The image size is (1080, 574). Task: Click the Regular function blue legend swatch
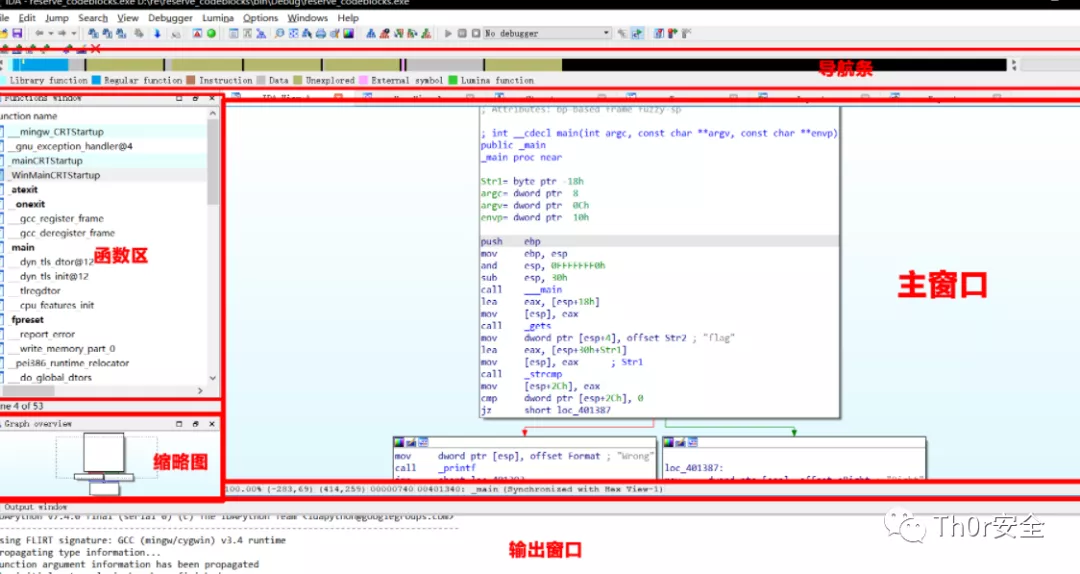96,80
